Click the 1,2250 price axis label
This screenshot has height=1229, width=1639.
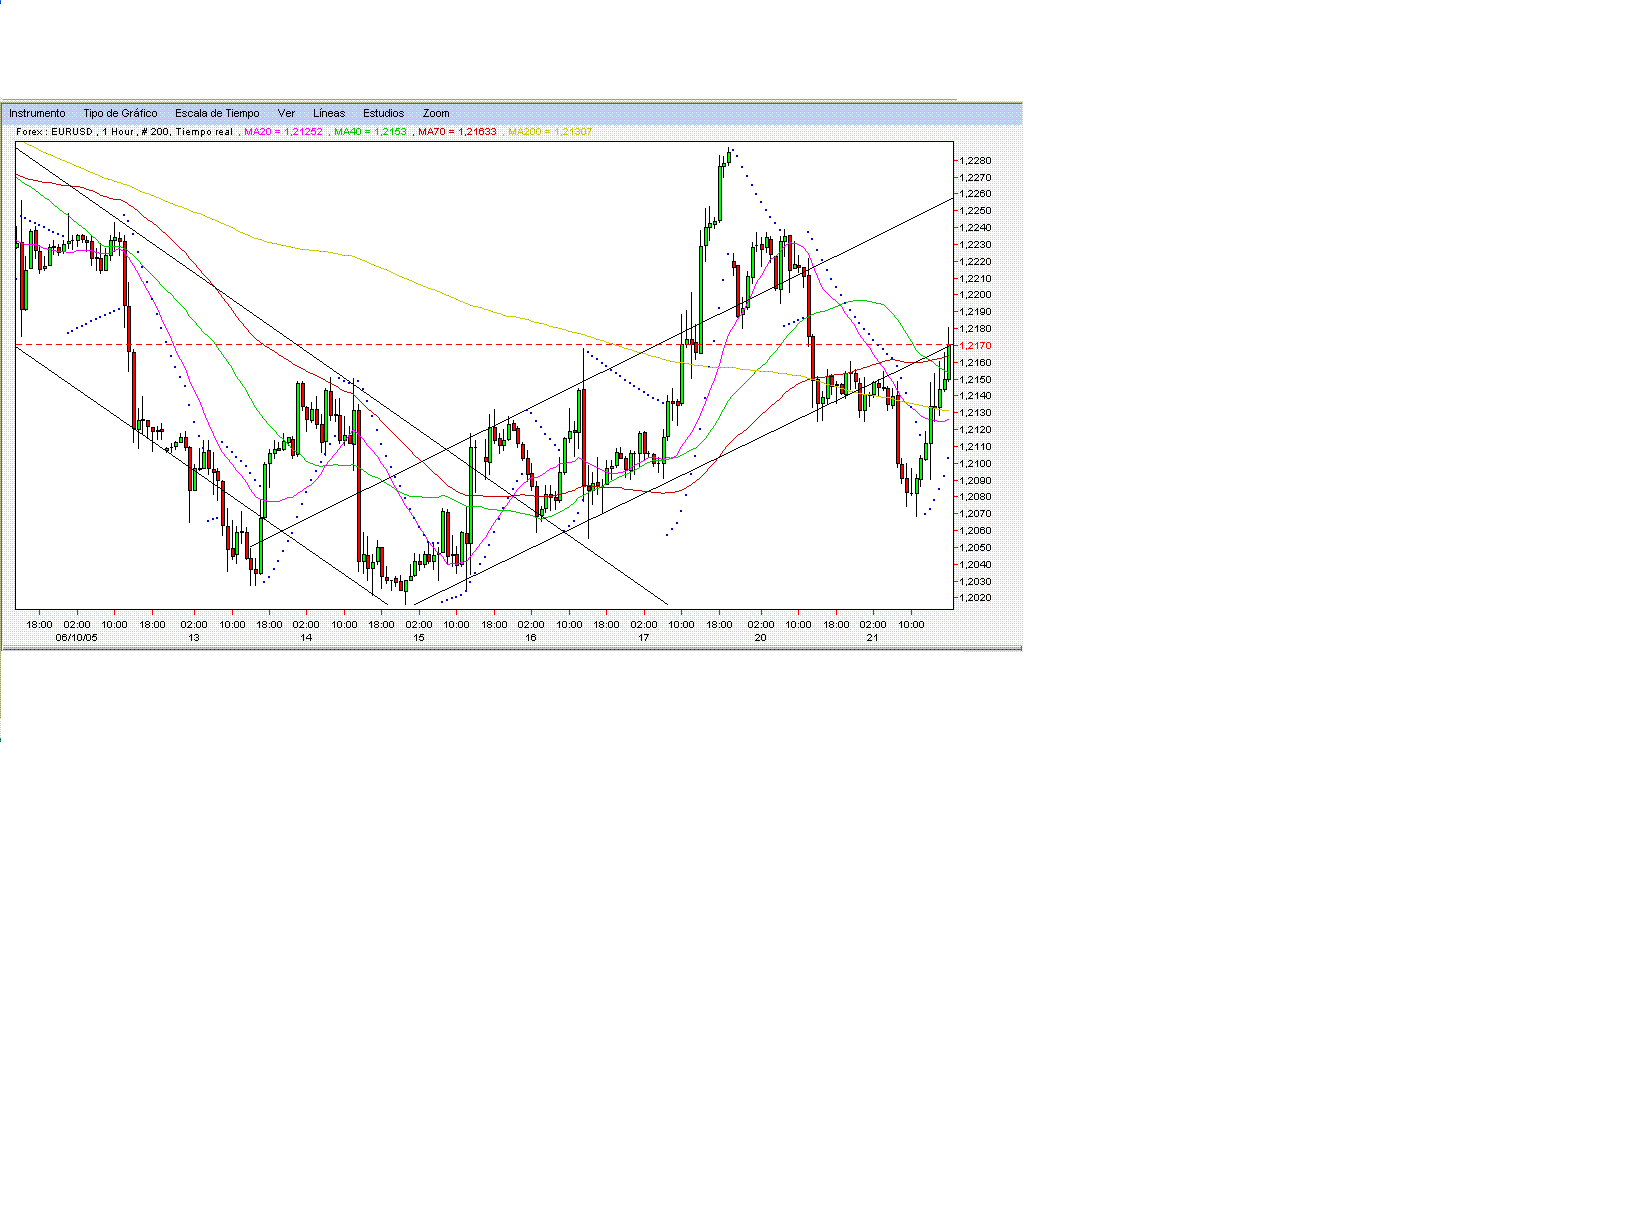tap(975, 211)
